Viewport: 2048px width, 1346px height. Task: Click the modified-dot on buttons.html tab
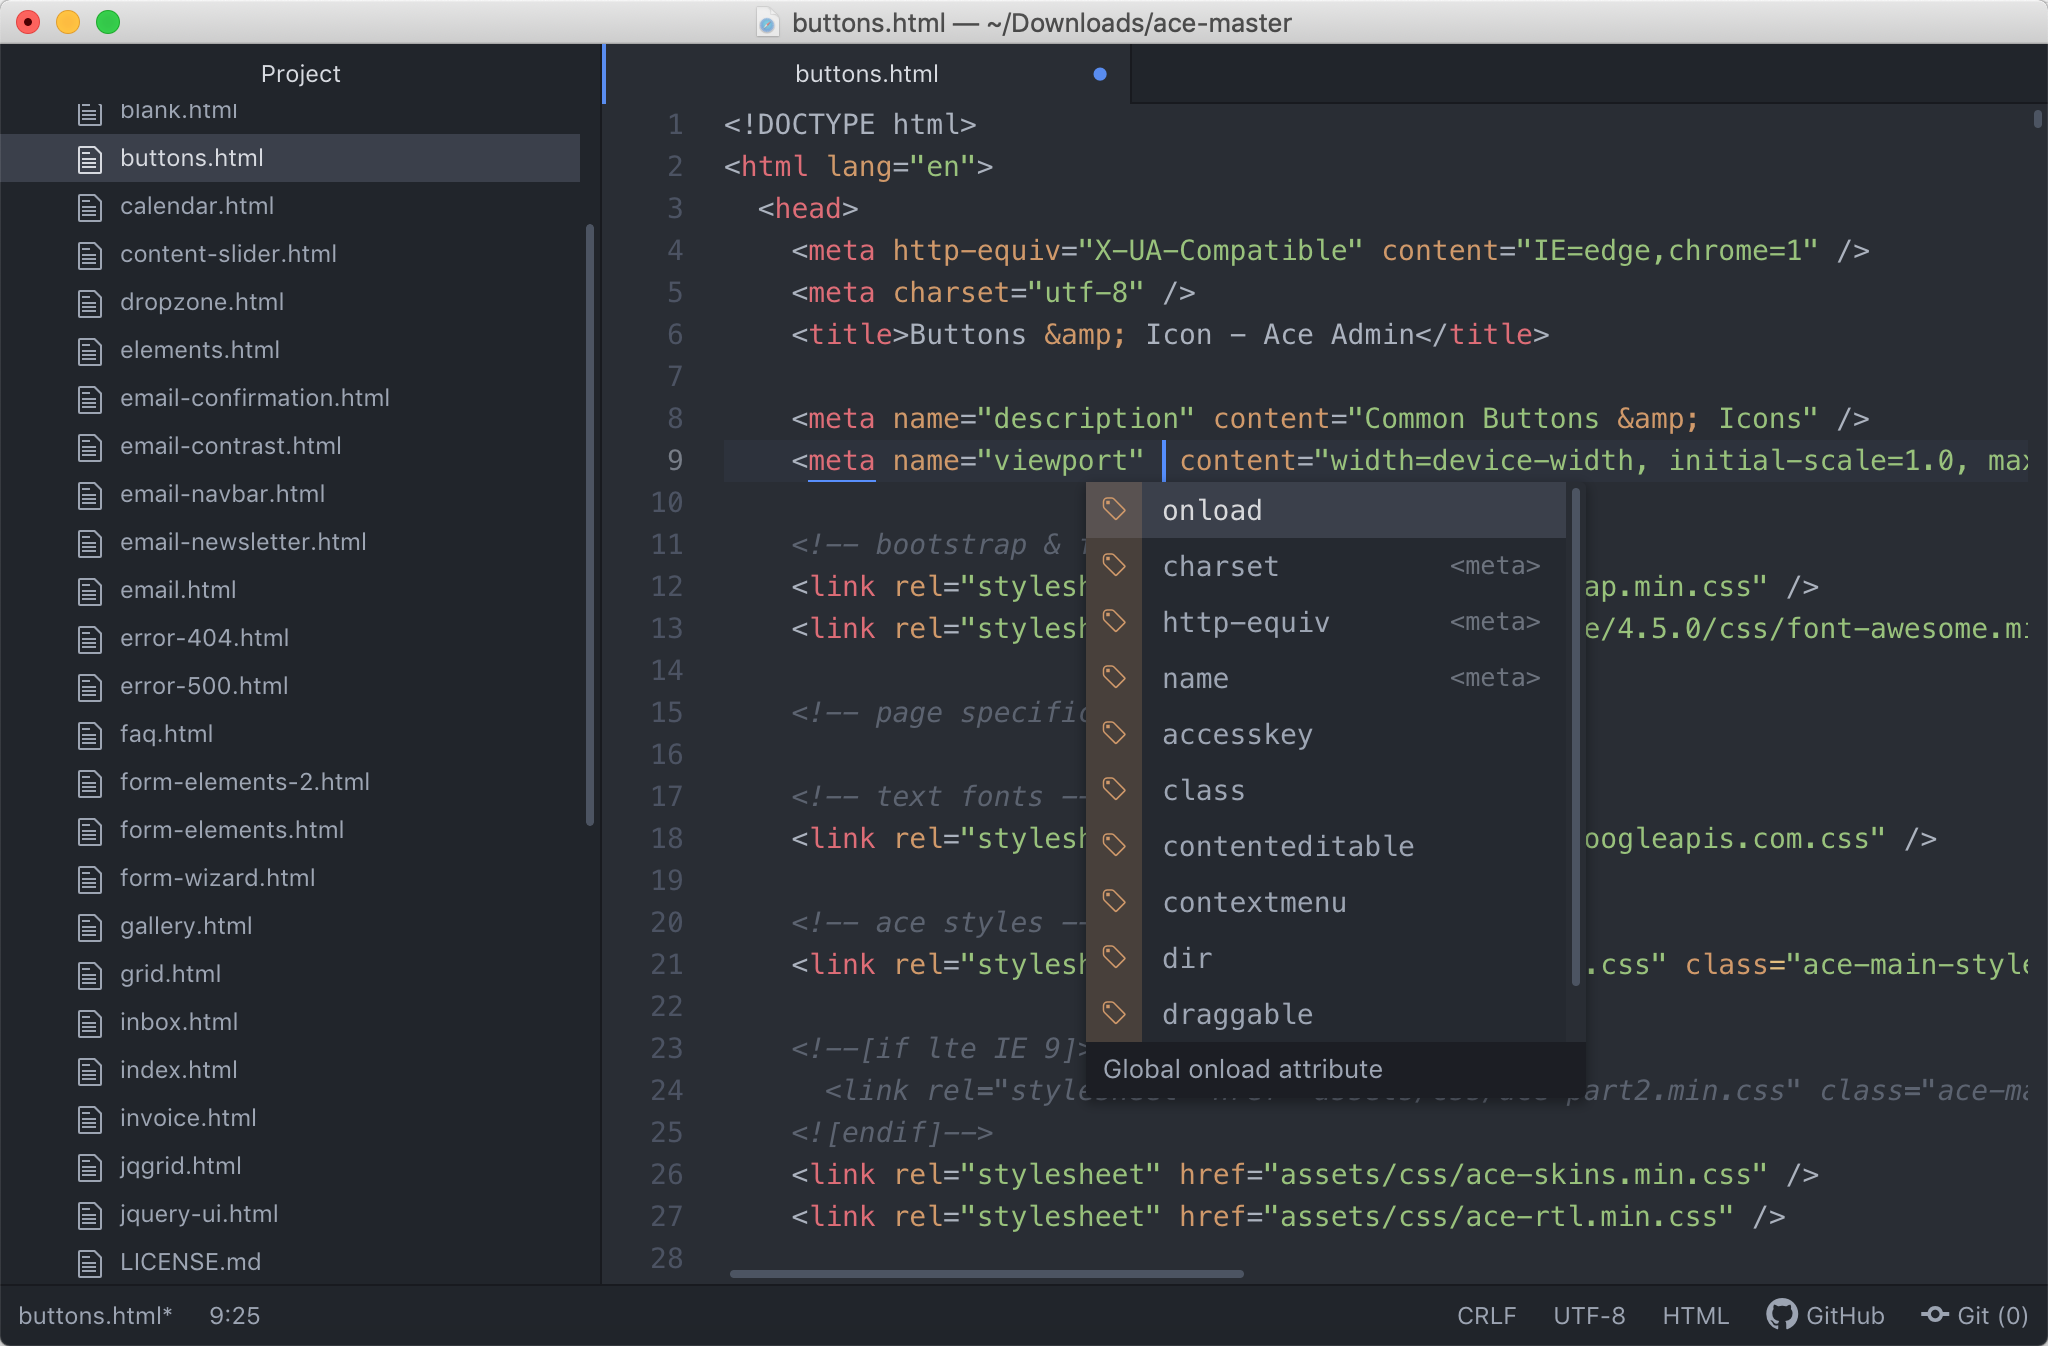click(1100, 74)
